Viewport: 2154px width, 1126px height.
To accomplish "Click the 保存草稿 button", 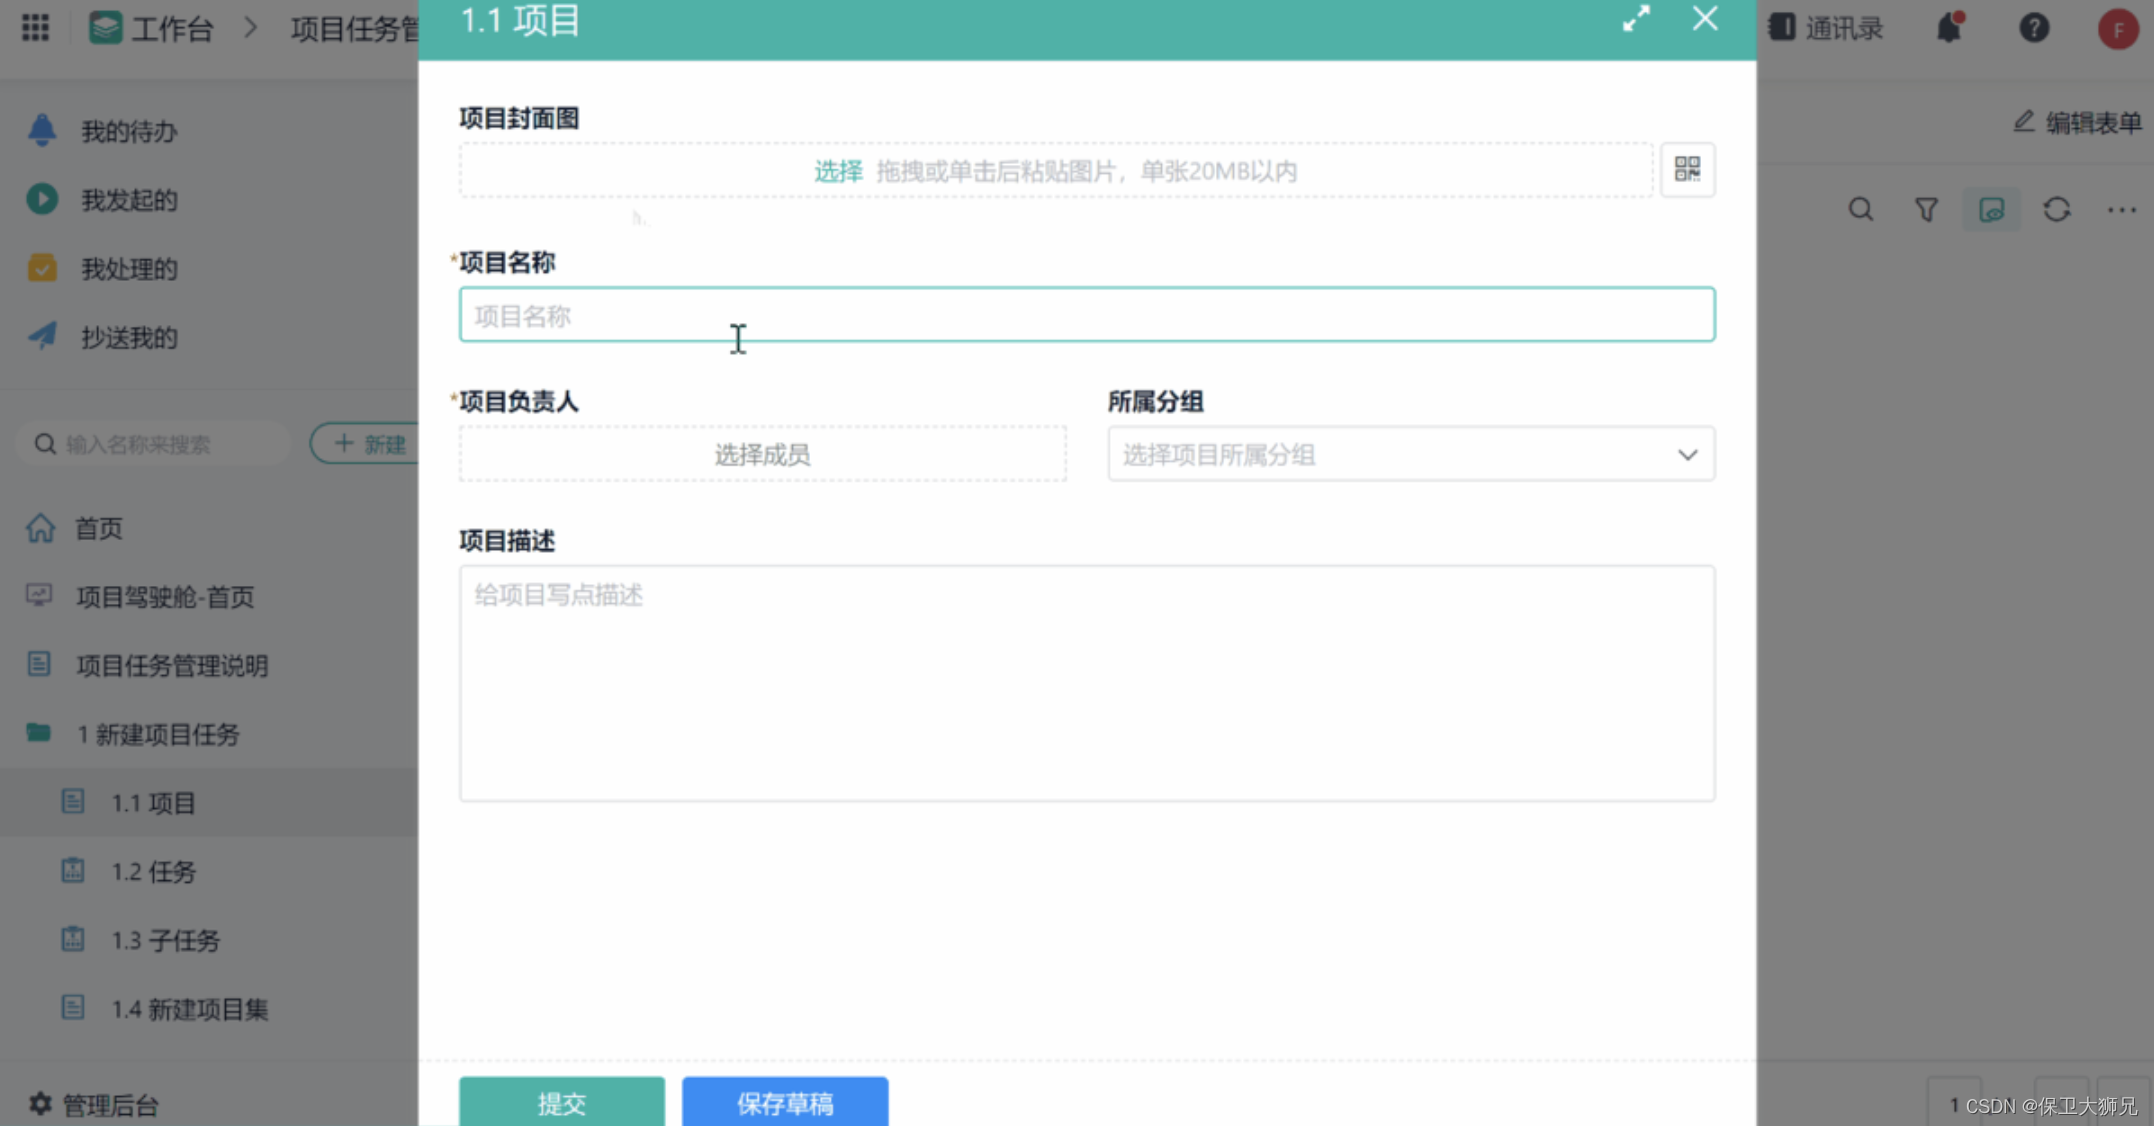I will tap(784, 1102).
